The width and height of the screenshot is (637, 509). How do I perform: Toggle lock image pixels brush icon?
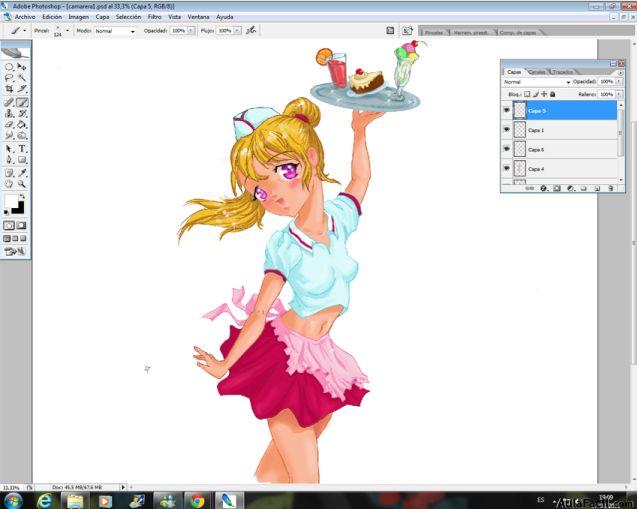click(535, 94)
